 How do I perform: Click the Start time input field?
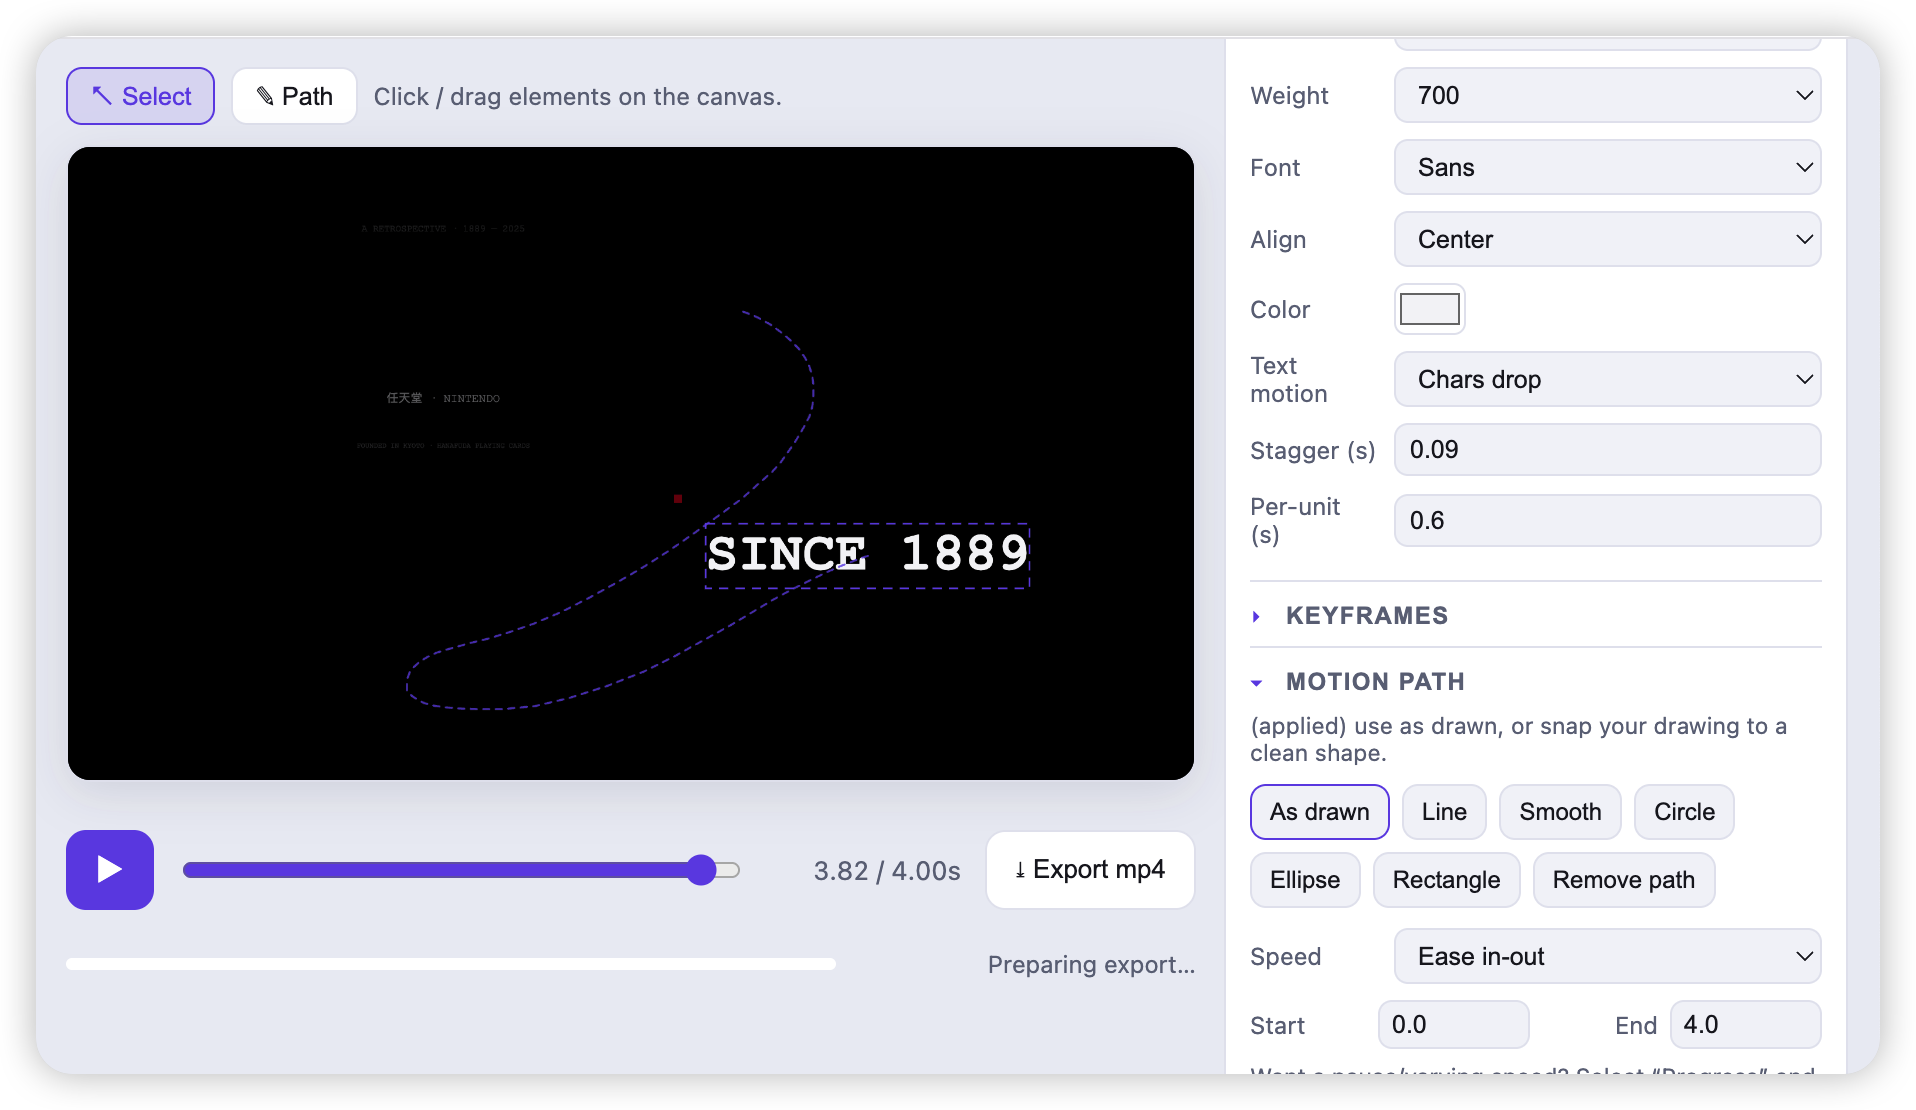click(x=1453, y=1024)
